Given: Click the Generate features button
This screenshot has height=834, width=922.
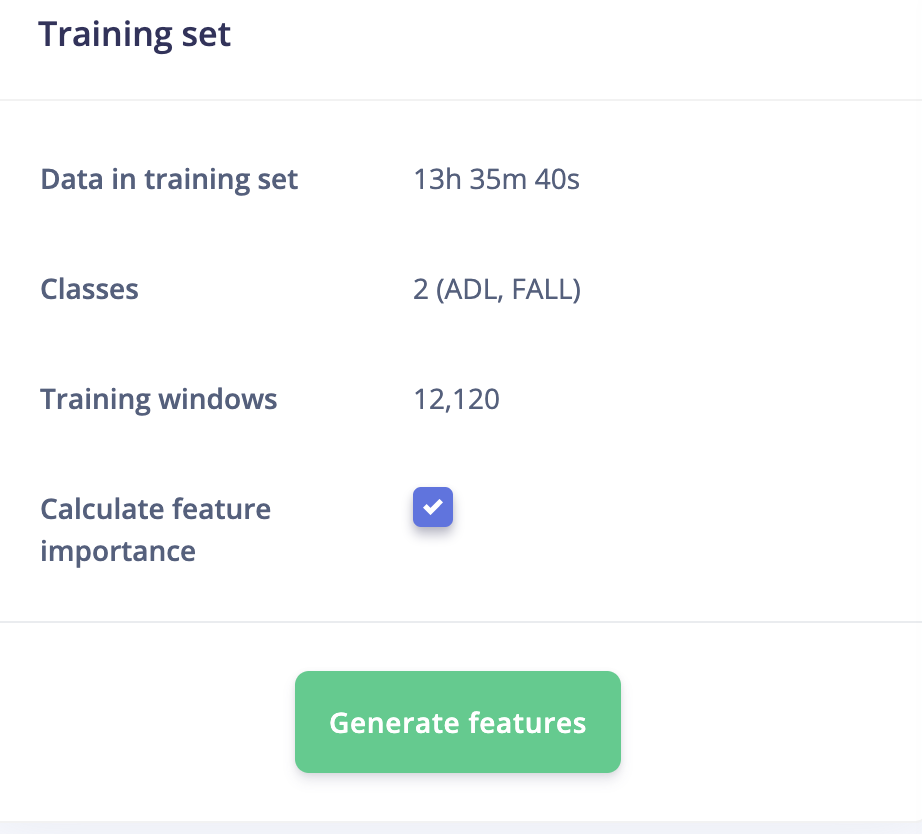Looking at the screenshot, I should pos(457,722).
